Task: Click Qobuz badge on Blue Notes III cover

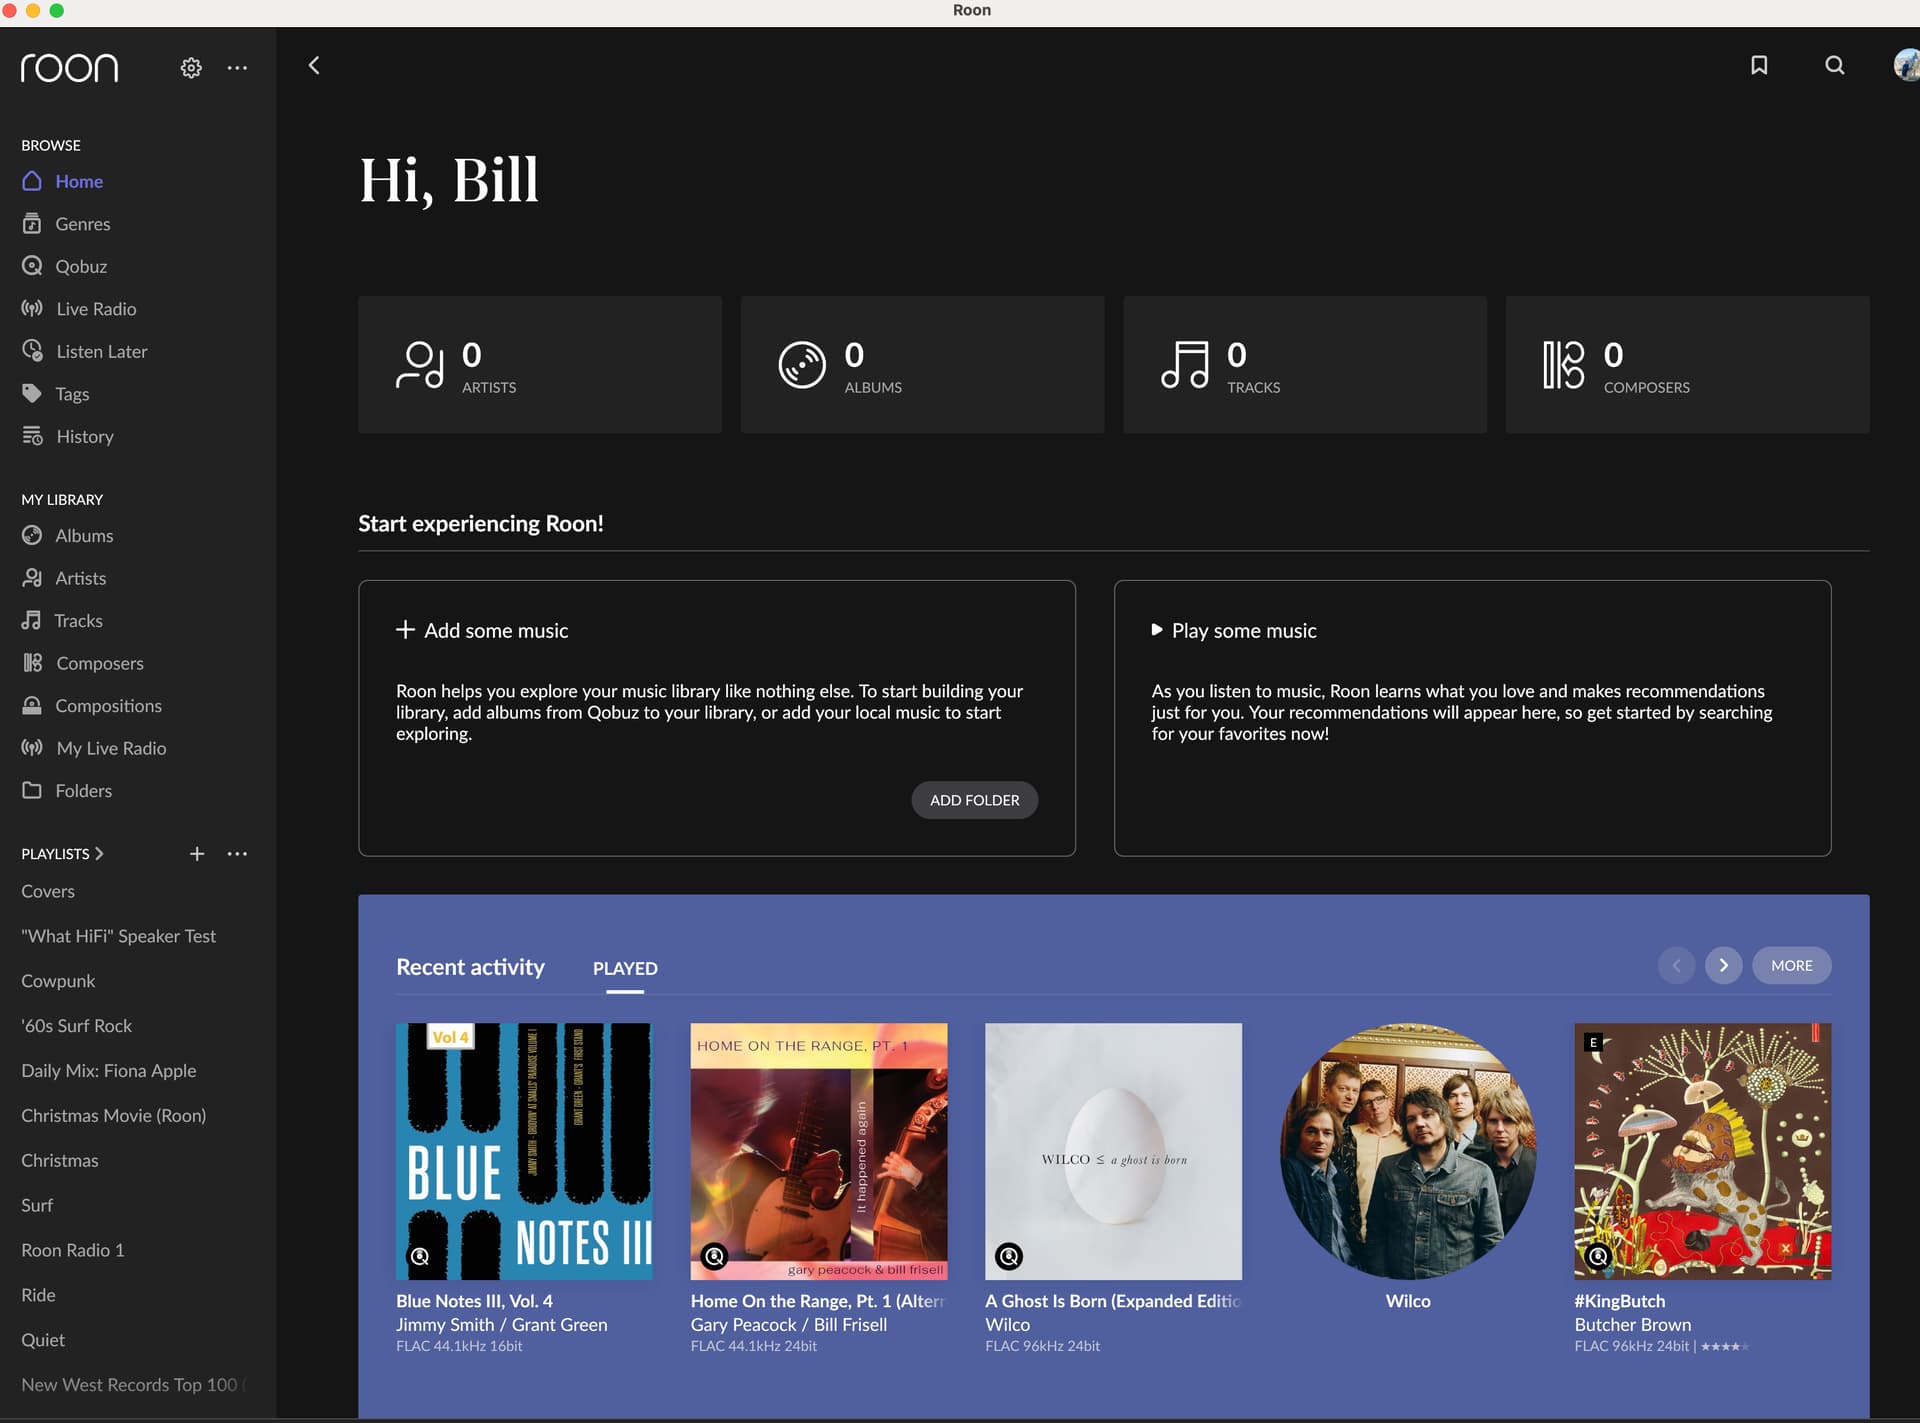Action: coord(420,1256)
